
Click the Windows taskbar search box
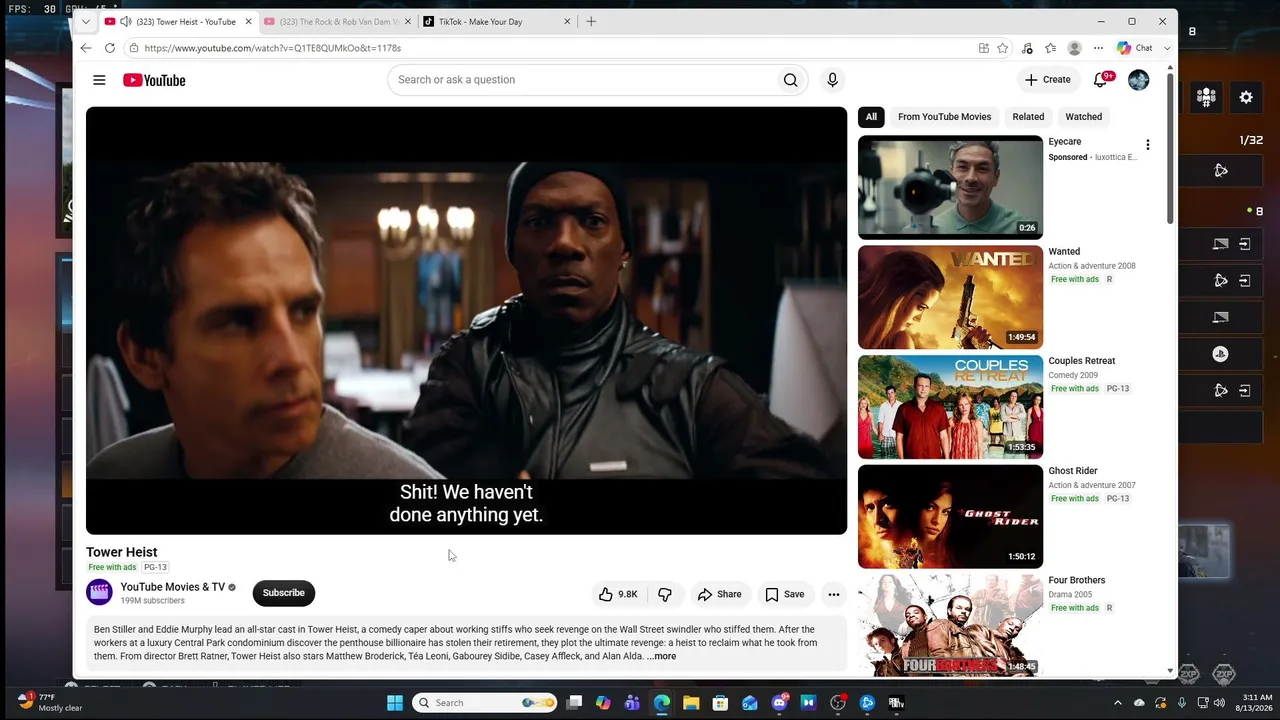point(485,703)
